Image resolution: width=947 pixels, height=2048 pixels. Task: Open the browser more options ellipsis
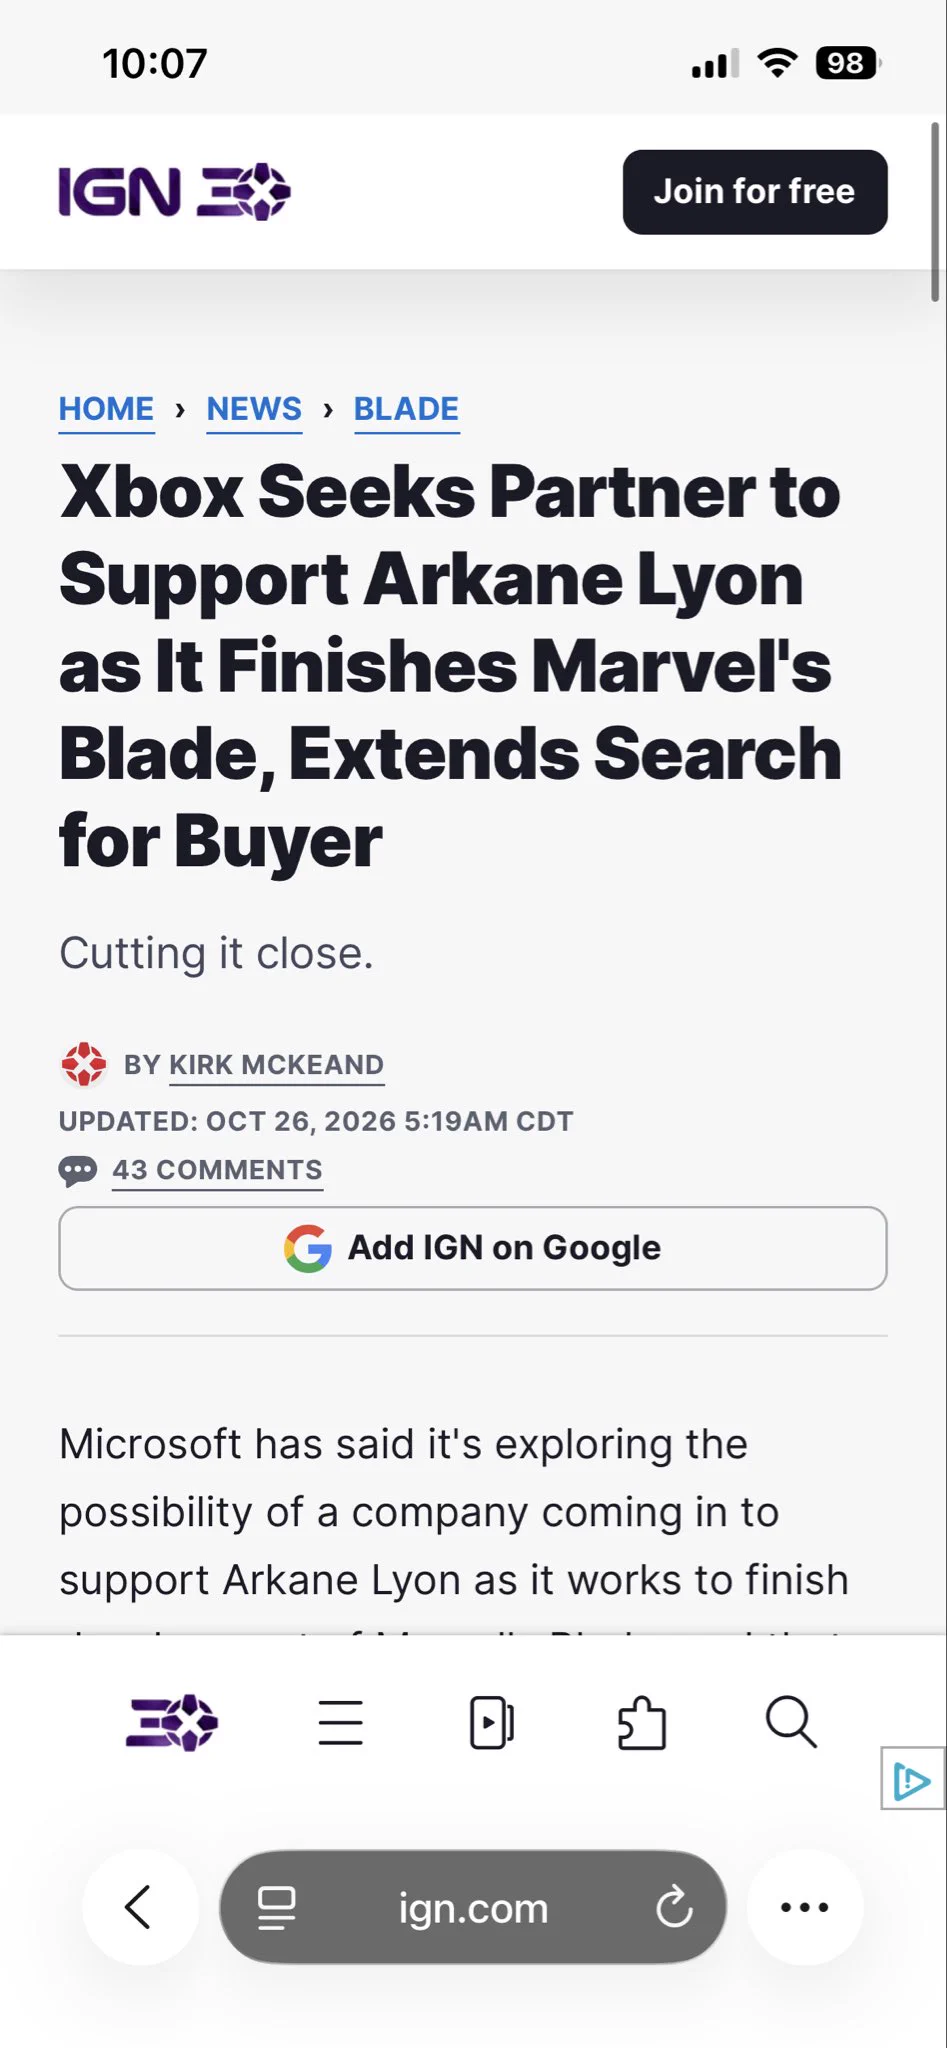tap(805, 1907)
